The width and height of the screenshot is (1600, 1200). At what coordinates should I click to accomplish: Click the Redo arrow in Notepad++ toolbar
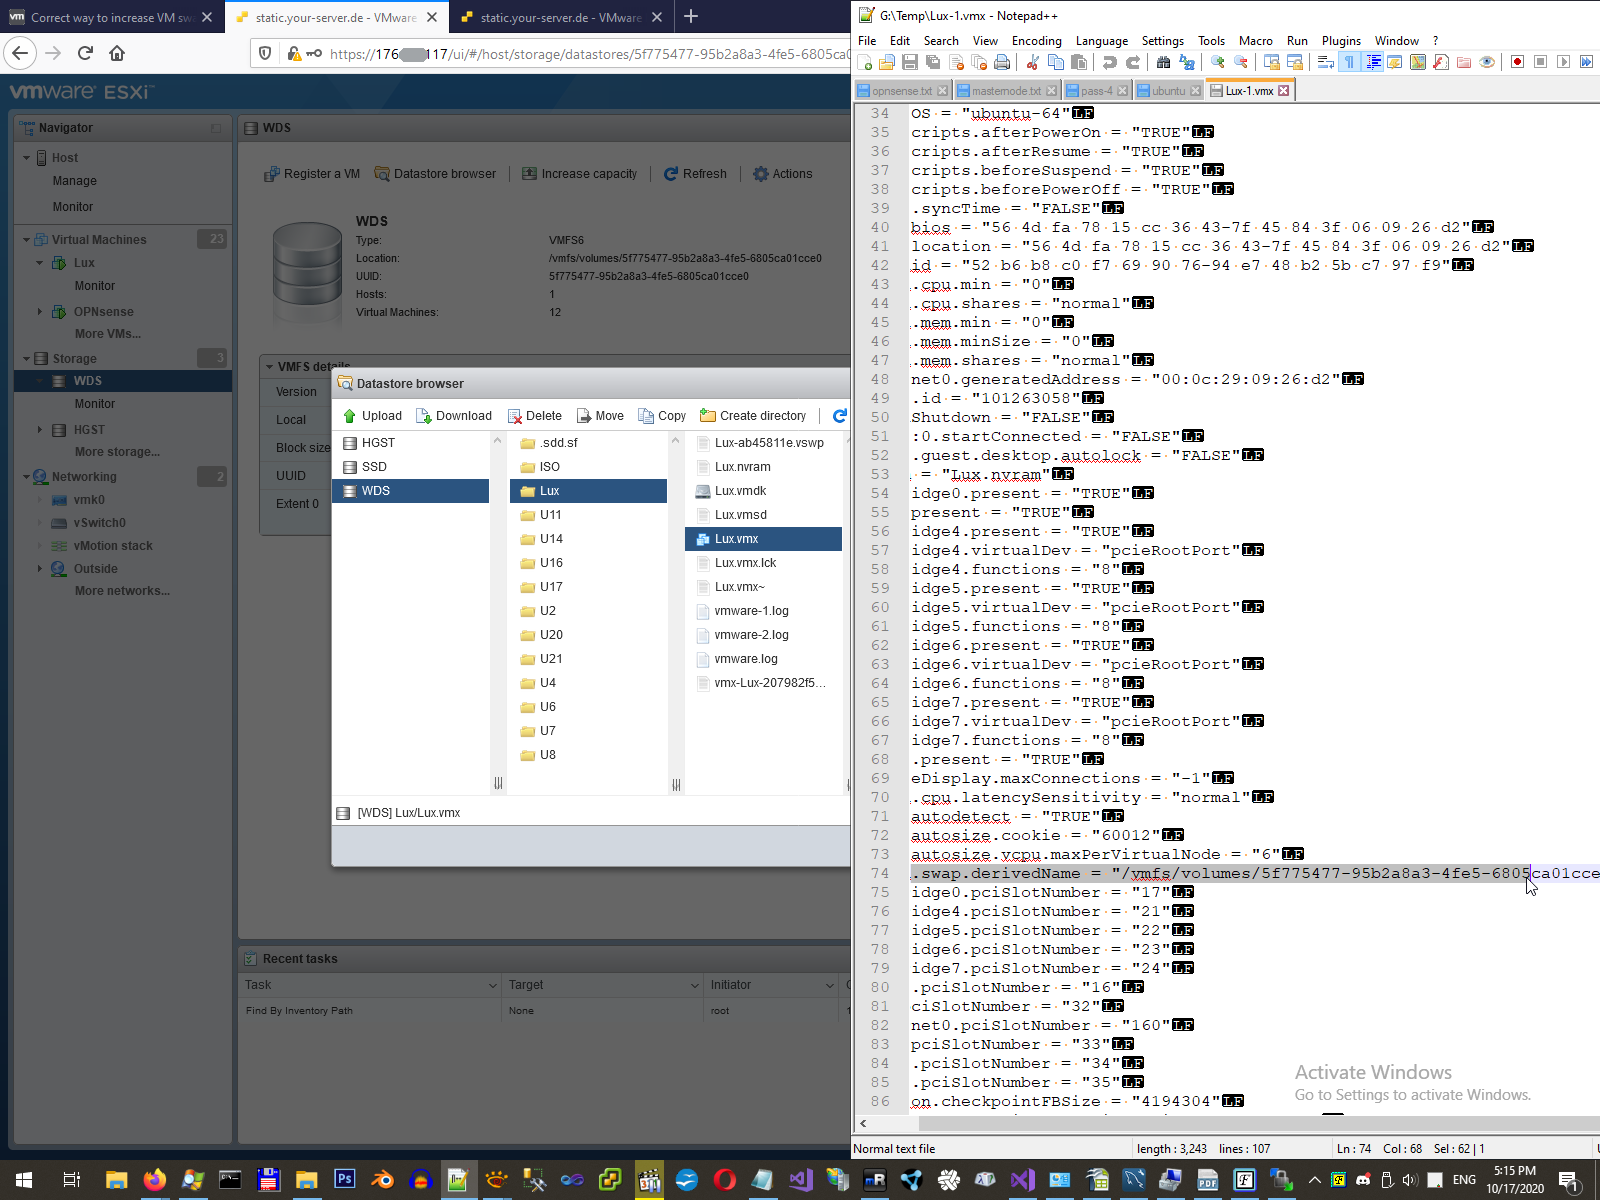click(x=1133, y=62)
